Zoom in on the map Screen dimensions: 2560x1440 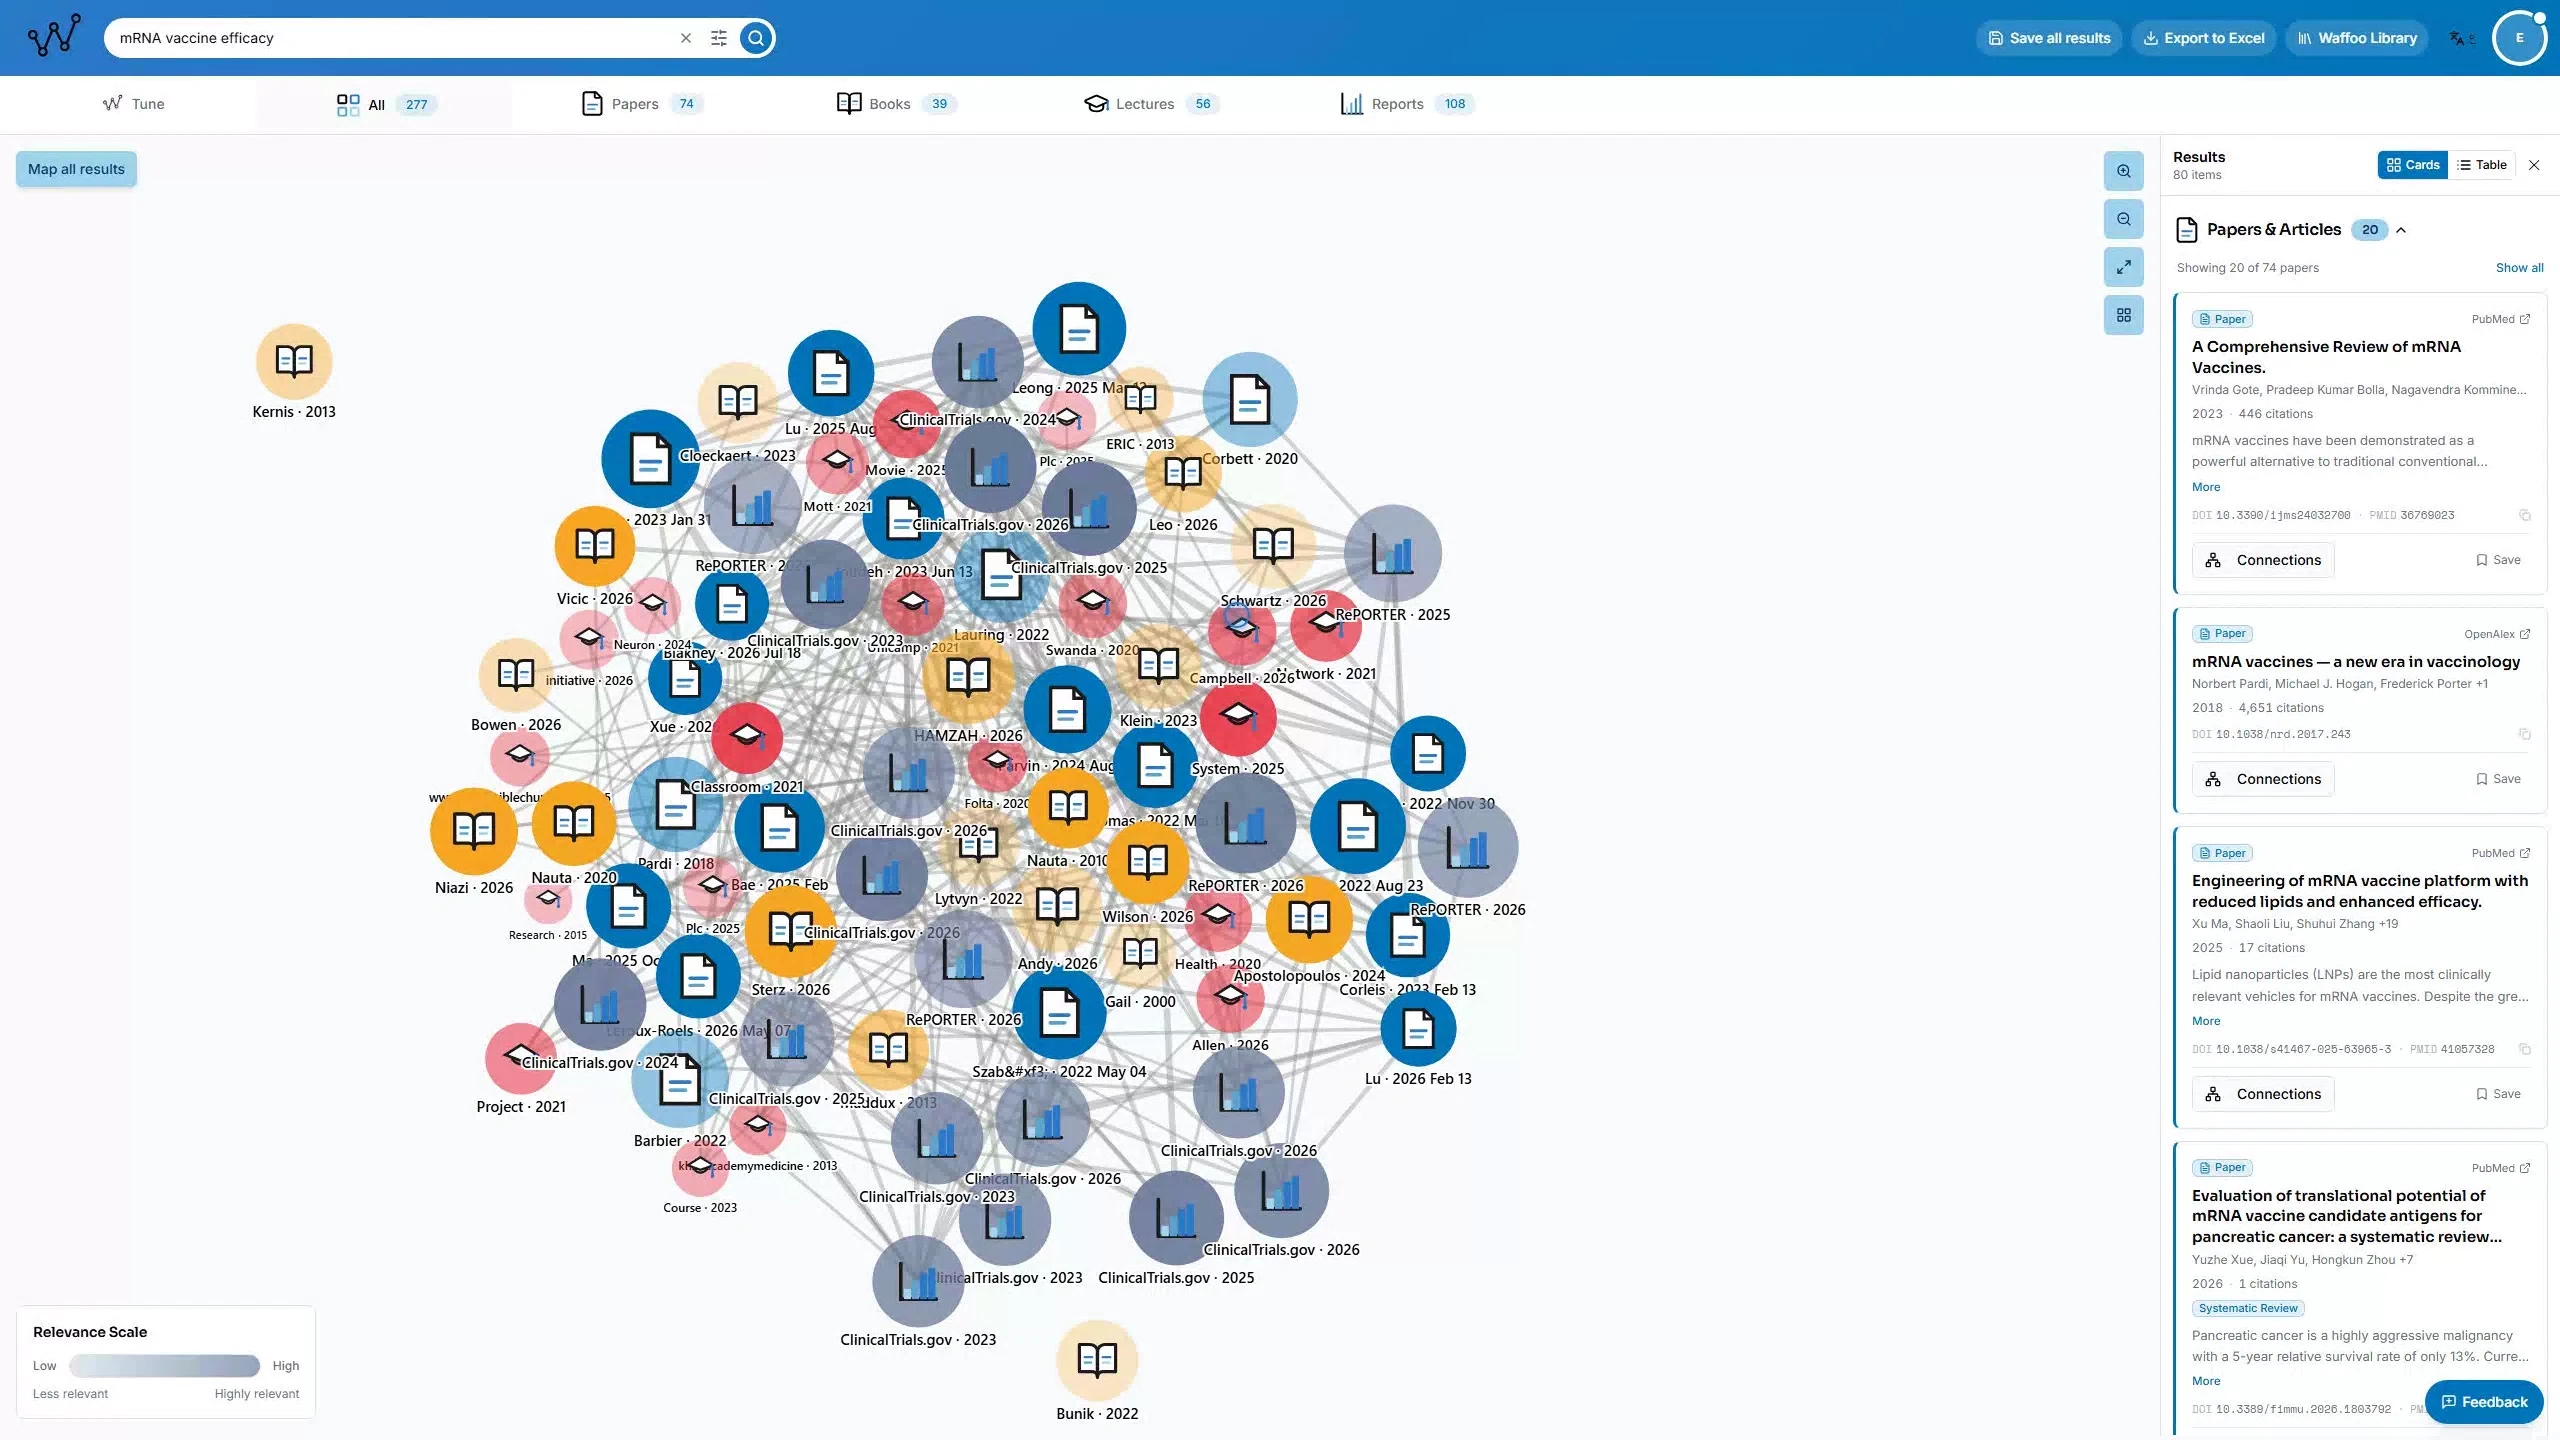[x=2124, y=171]
